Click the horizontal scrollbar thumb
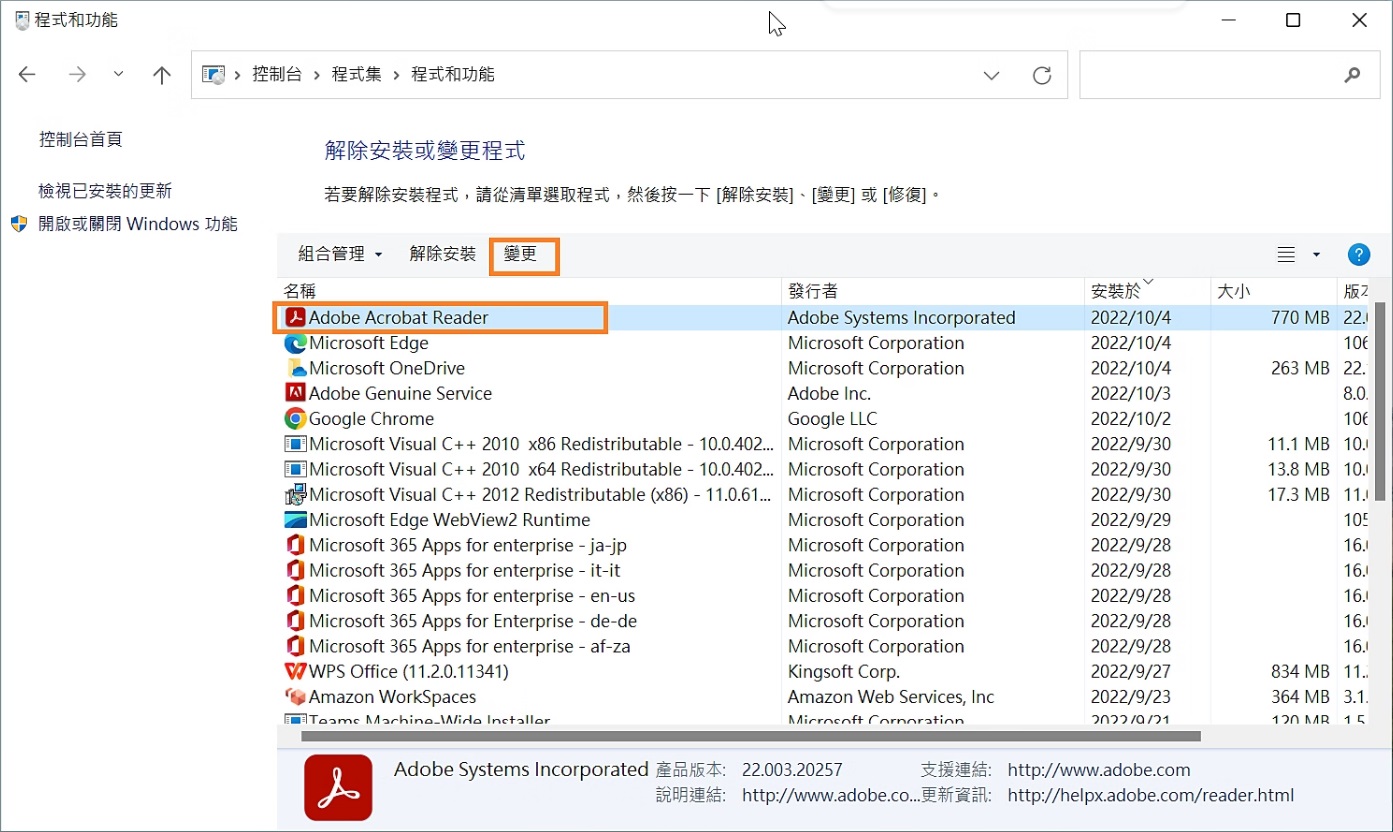Screen dimensions: 1393x832 tap(750, 736)
